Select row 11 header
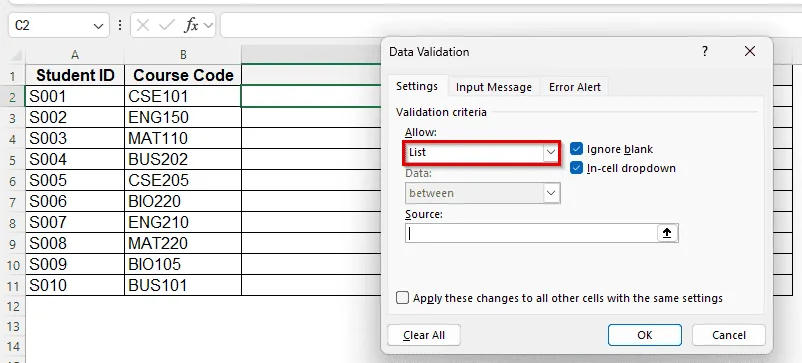 (13, 285)
